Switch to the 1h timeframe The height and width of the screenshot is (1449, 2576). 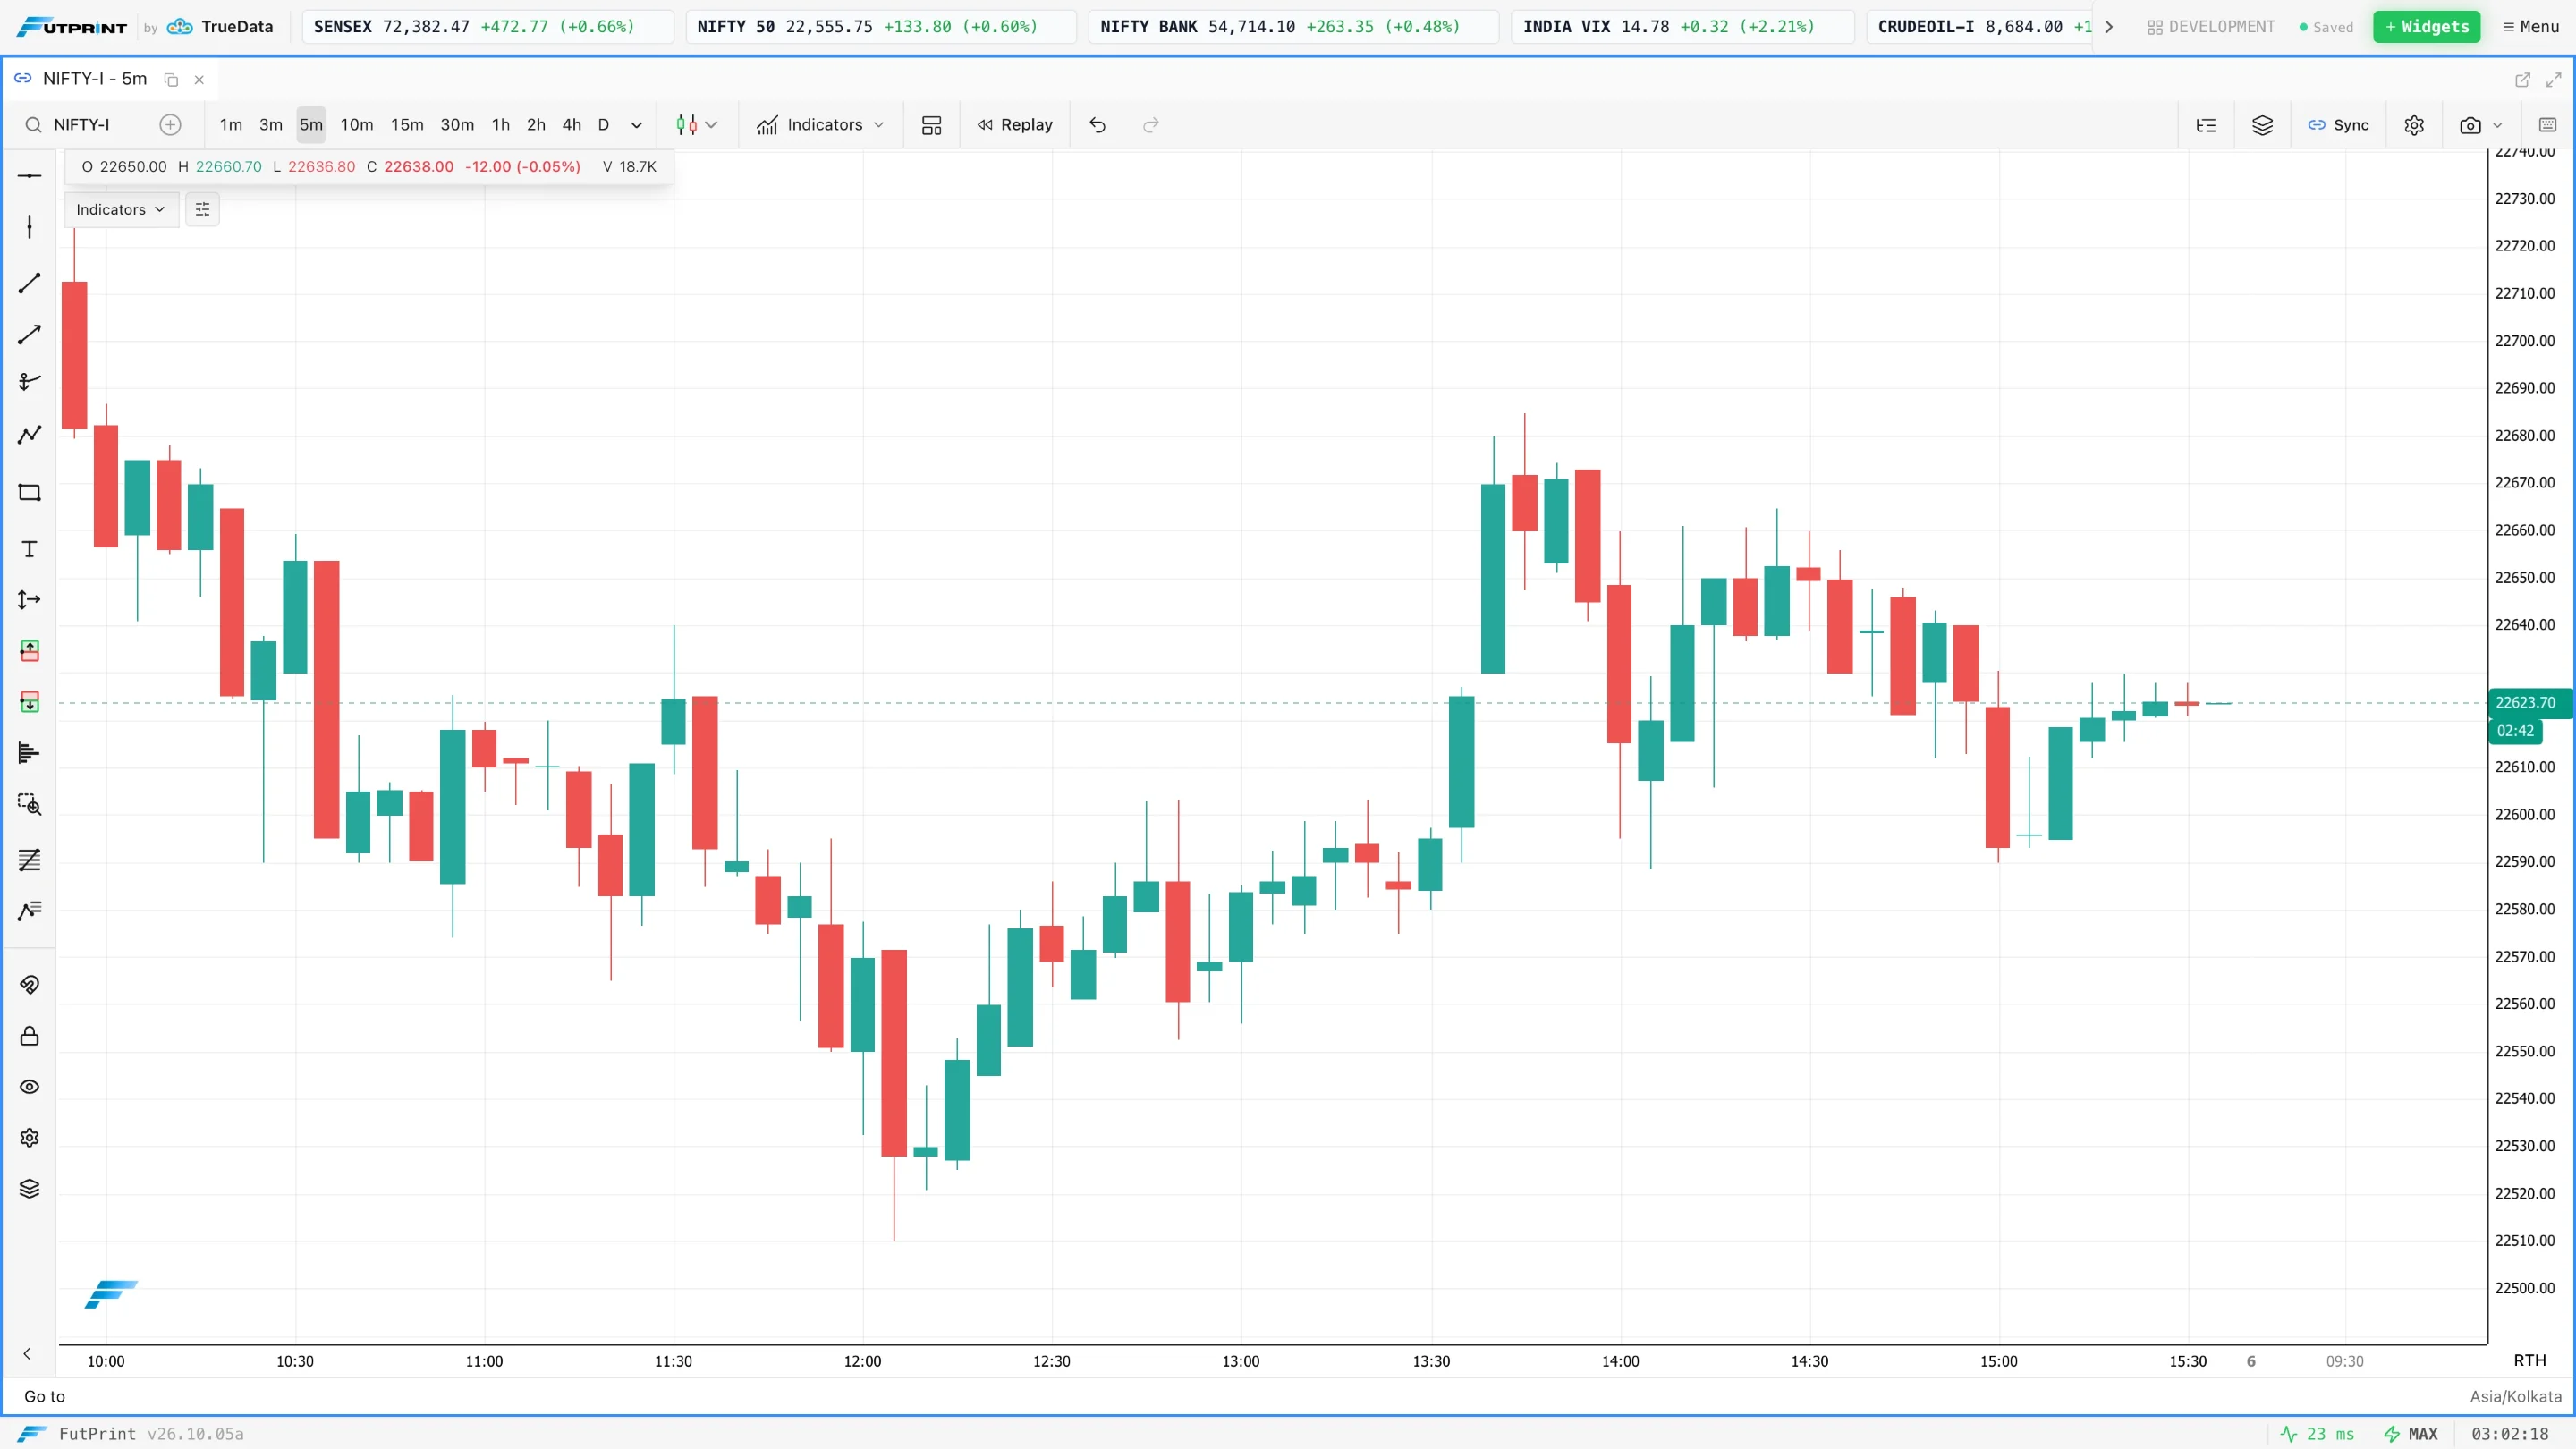[501, 125]
